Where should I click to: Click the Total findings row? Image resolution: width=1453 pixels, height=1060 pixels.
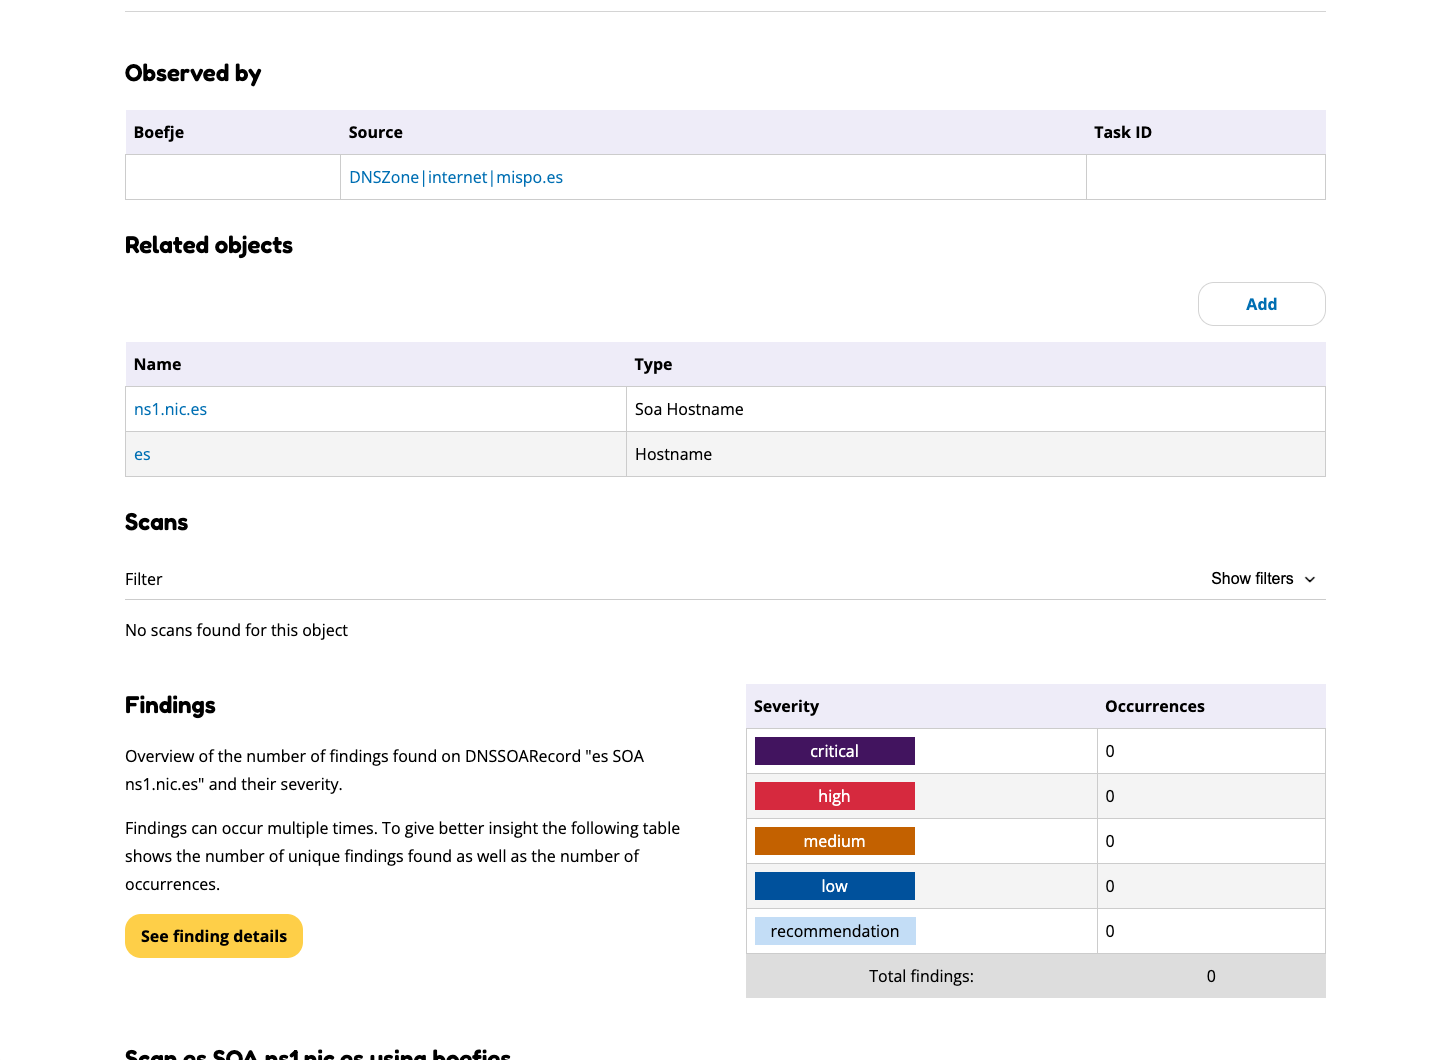tap(920, 975)
